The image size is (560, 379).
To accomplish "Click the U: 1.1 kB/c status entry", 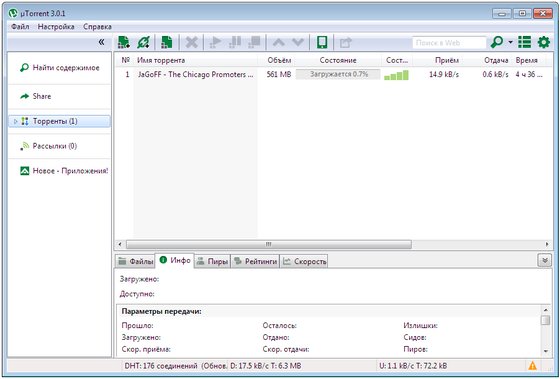I will pos(413,366).
